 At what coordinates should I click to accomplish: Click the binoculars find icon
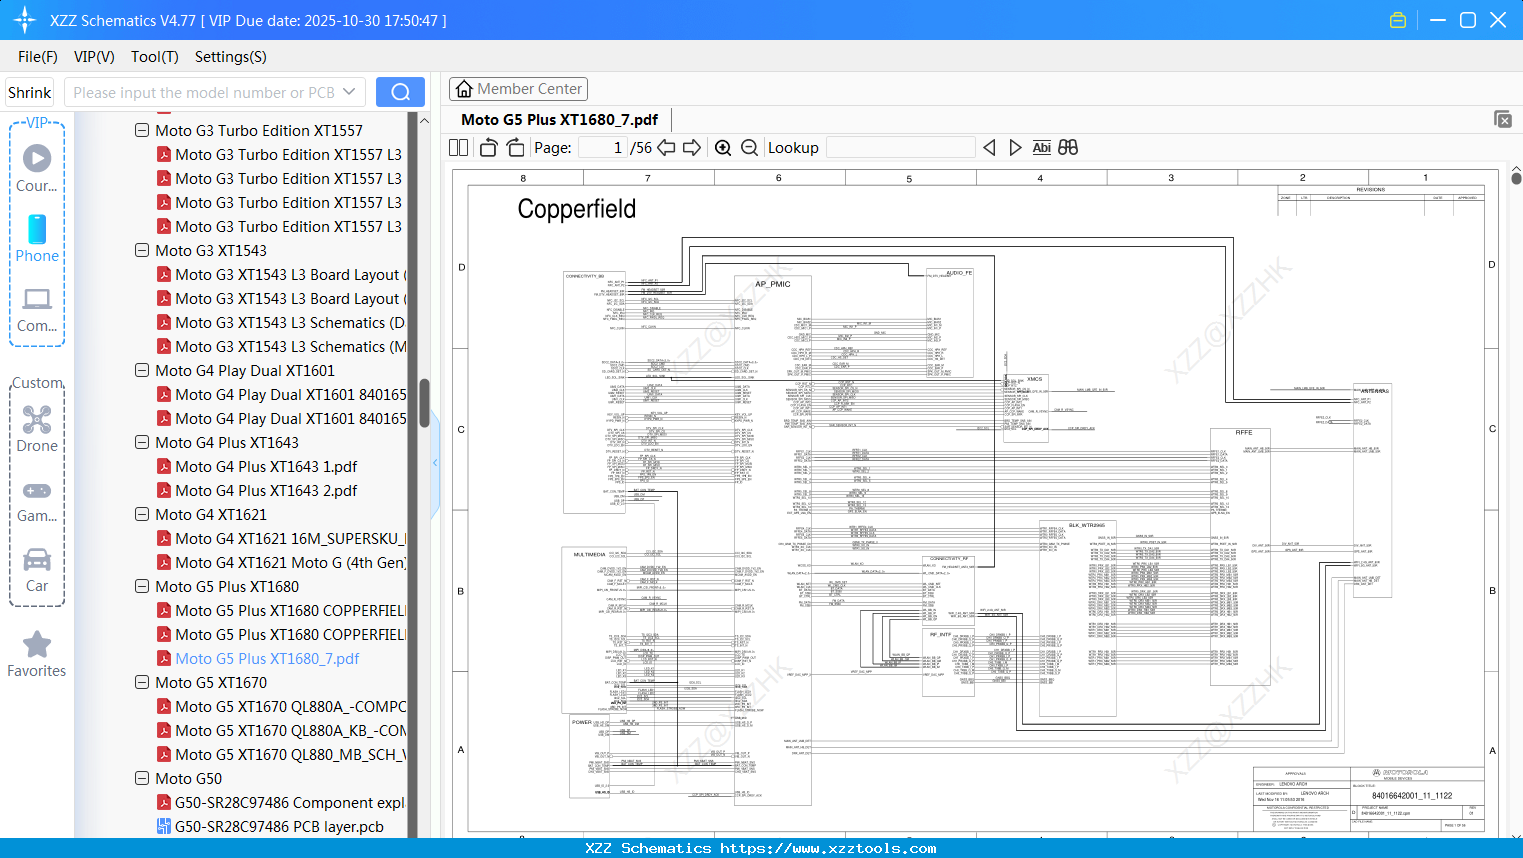(1068, 148)
